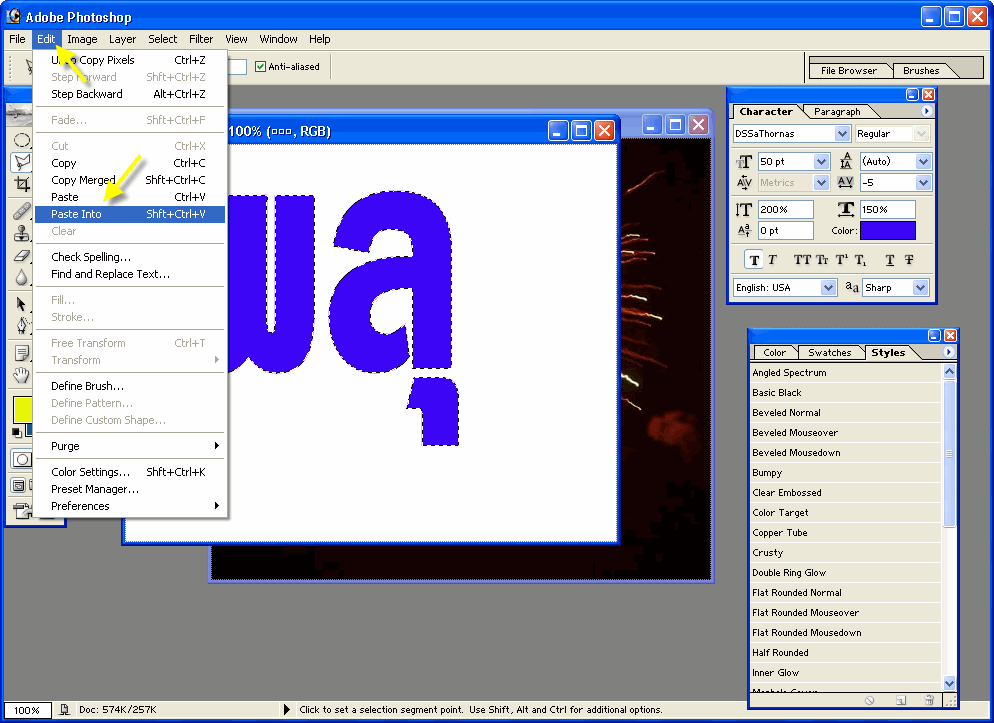Select the Pen tool

(x=22, y=326)
